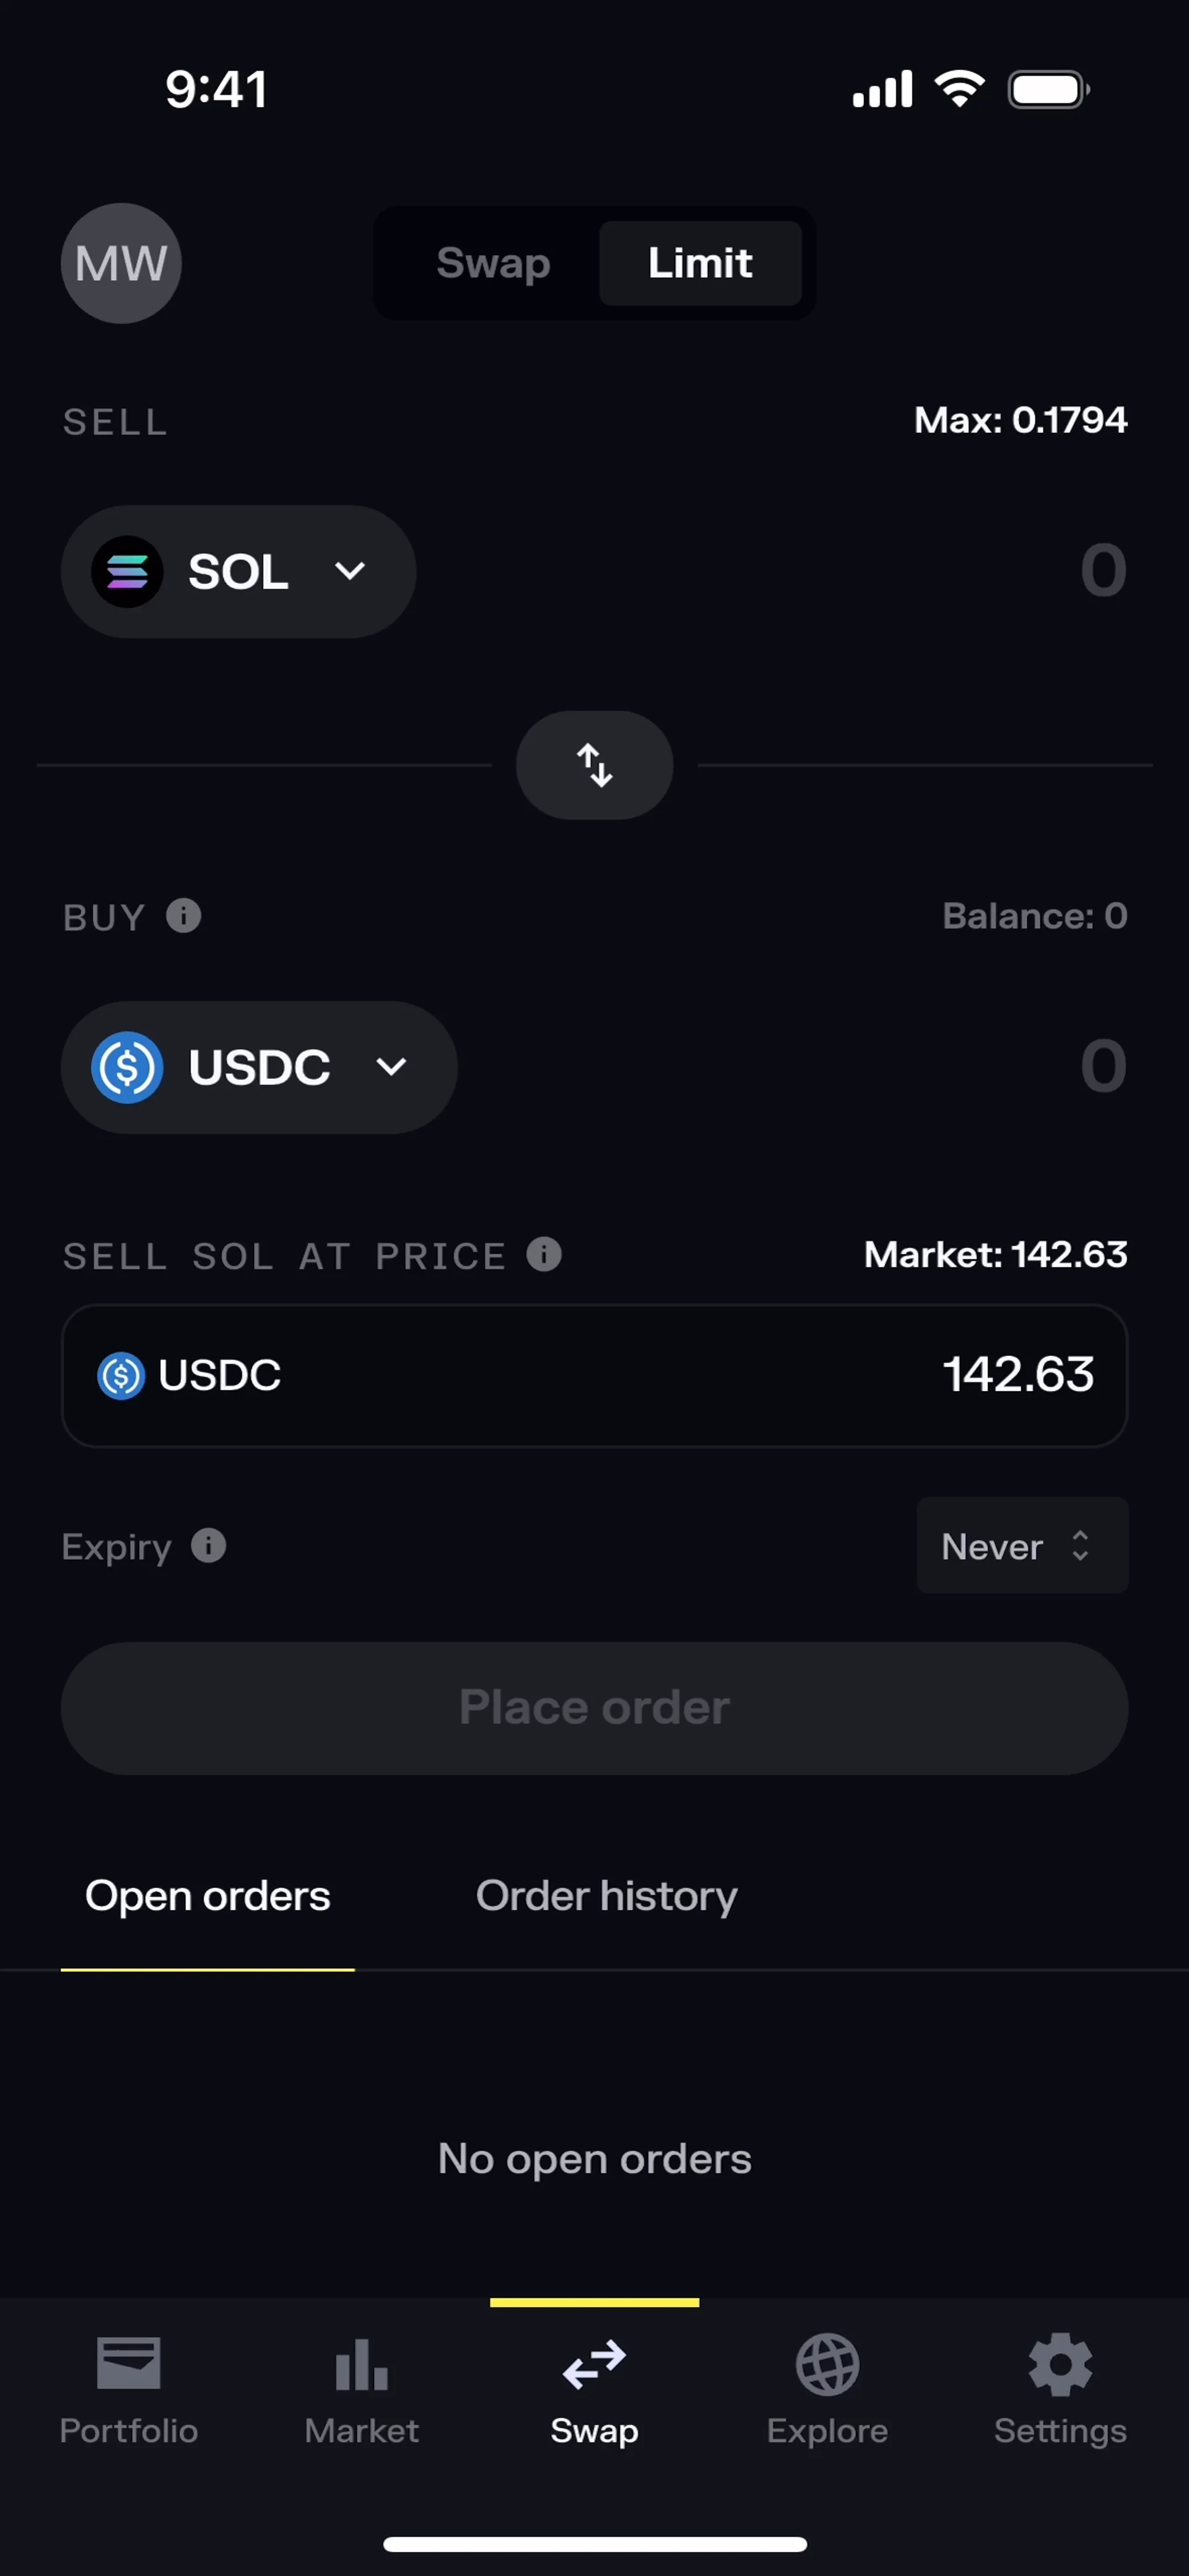Show info about the Buy field
Image resolution: width=1189 pixels, height=2576 pixels.
click(x=184, y=916)
